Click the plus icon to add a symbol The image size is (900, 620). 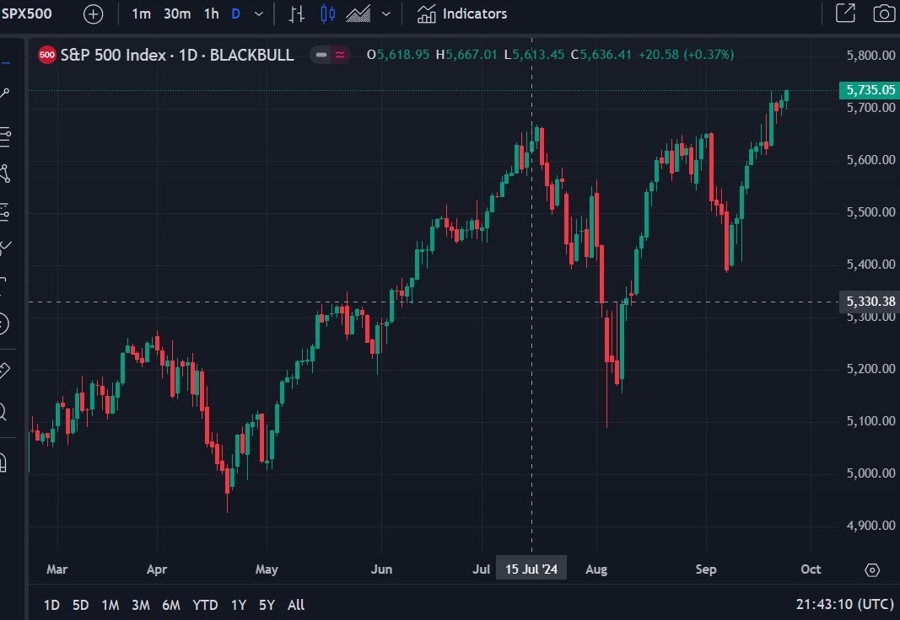(92, 13)
